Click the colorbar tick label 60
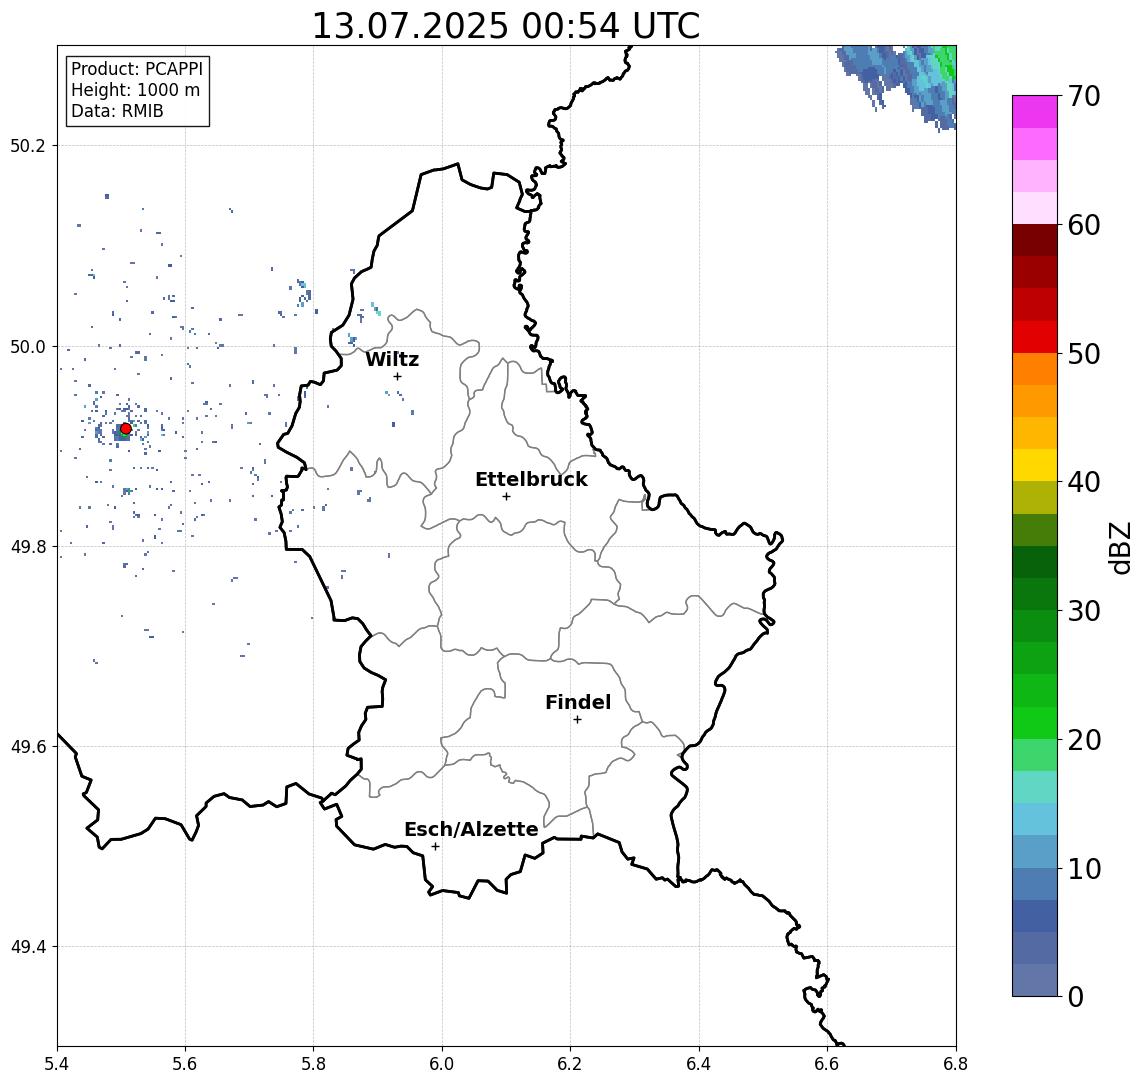 pos(1084,225)
